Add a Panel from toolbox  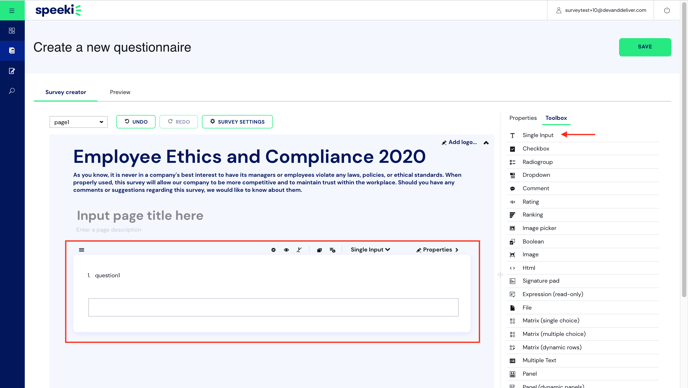click(x=583, y=374)
